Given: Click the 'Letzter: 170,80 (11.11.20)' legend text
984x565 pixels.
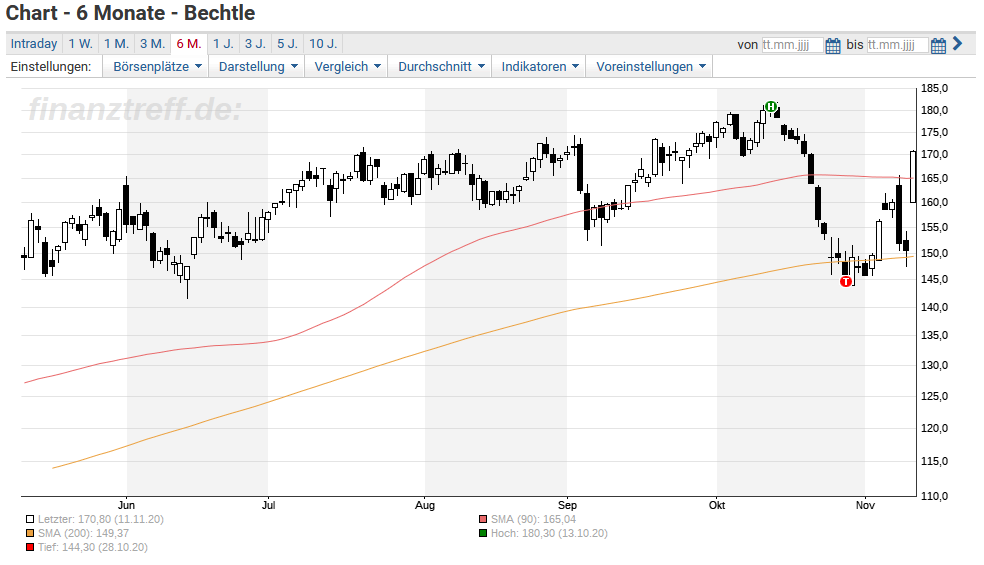Looking at the screenshot, I should [100, 520].
